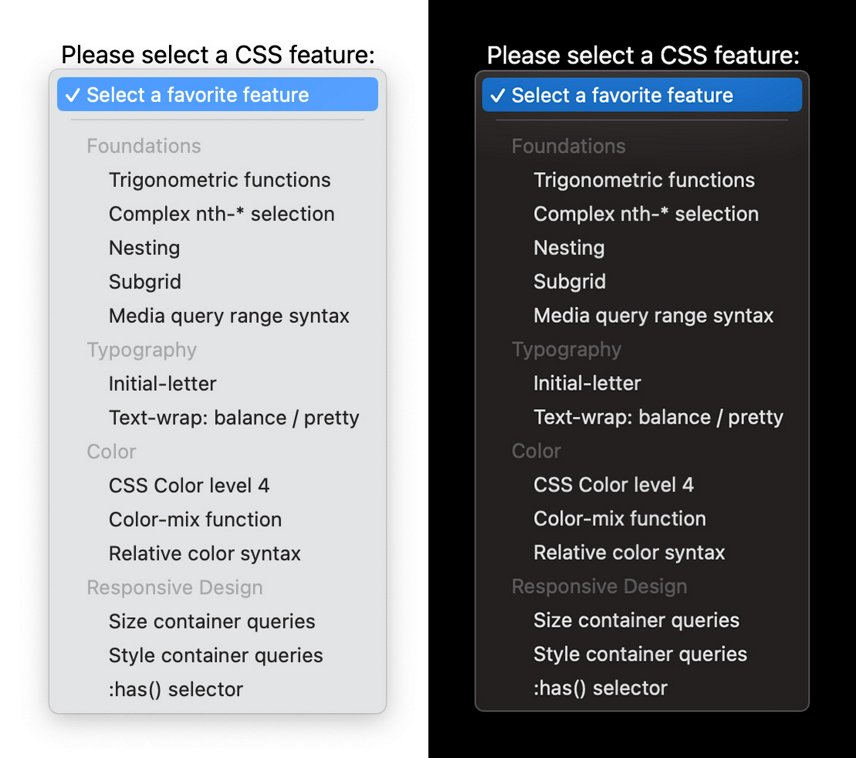The width and height of the screenshot is (856, 758).
Task: Choose "Subgrid" from the dark dropdown
Action: point(569,282)
